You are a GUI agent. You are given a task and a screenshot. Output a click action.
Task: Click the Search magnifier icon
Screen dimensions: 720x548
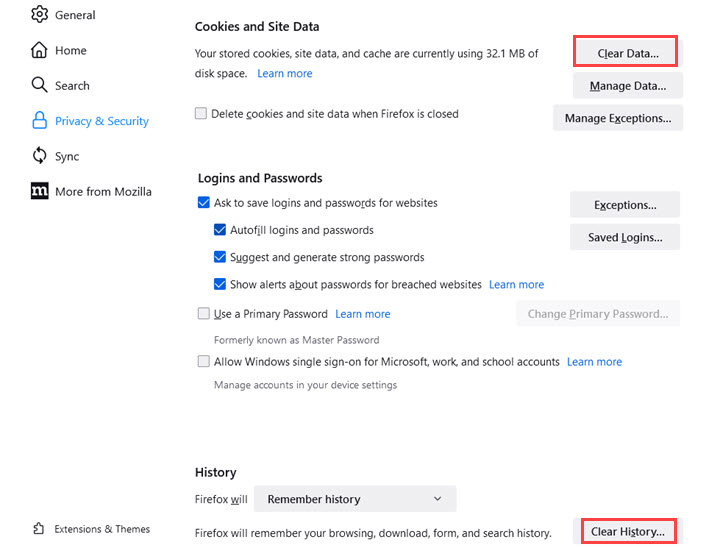point(40,85)
